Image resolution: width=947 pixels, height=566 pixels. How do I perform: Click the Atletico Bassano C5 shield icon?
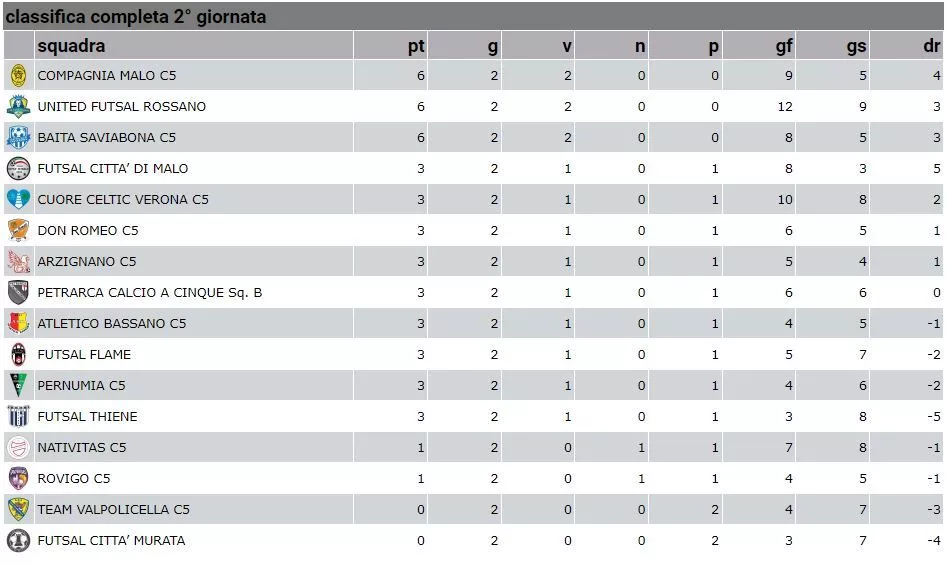19,323
